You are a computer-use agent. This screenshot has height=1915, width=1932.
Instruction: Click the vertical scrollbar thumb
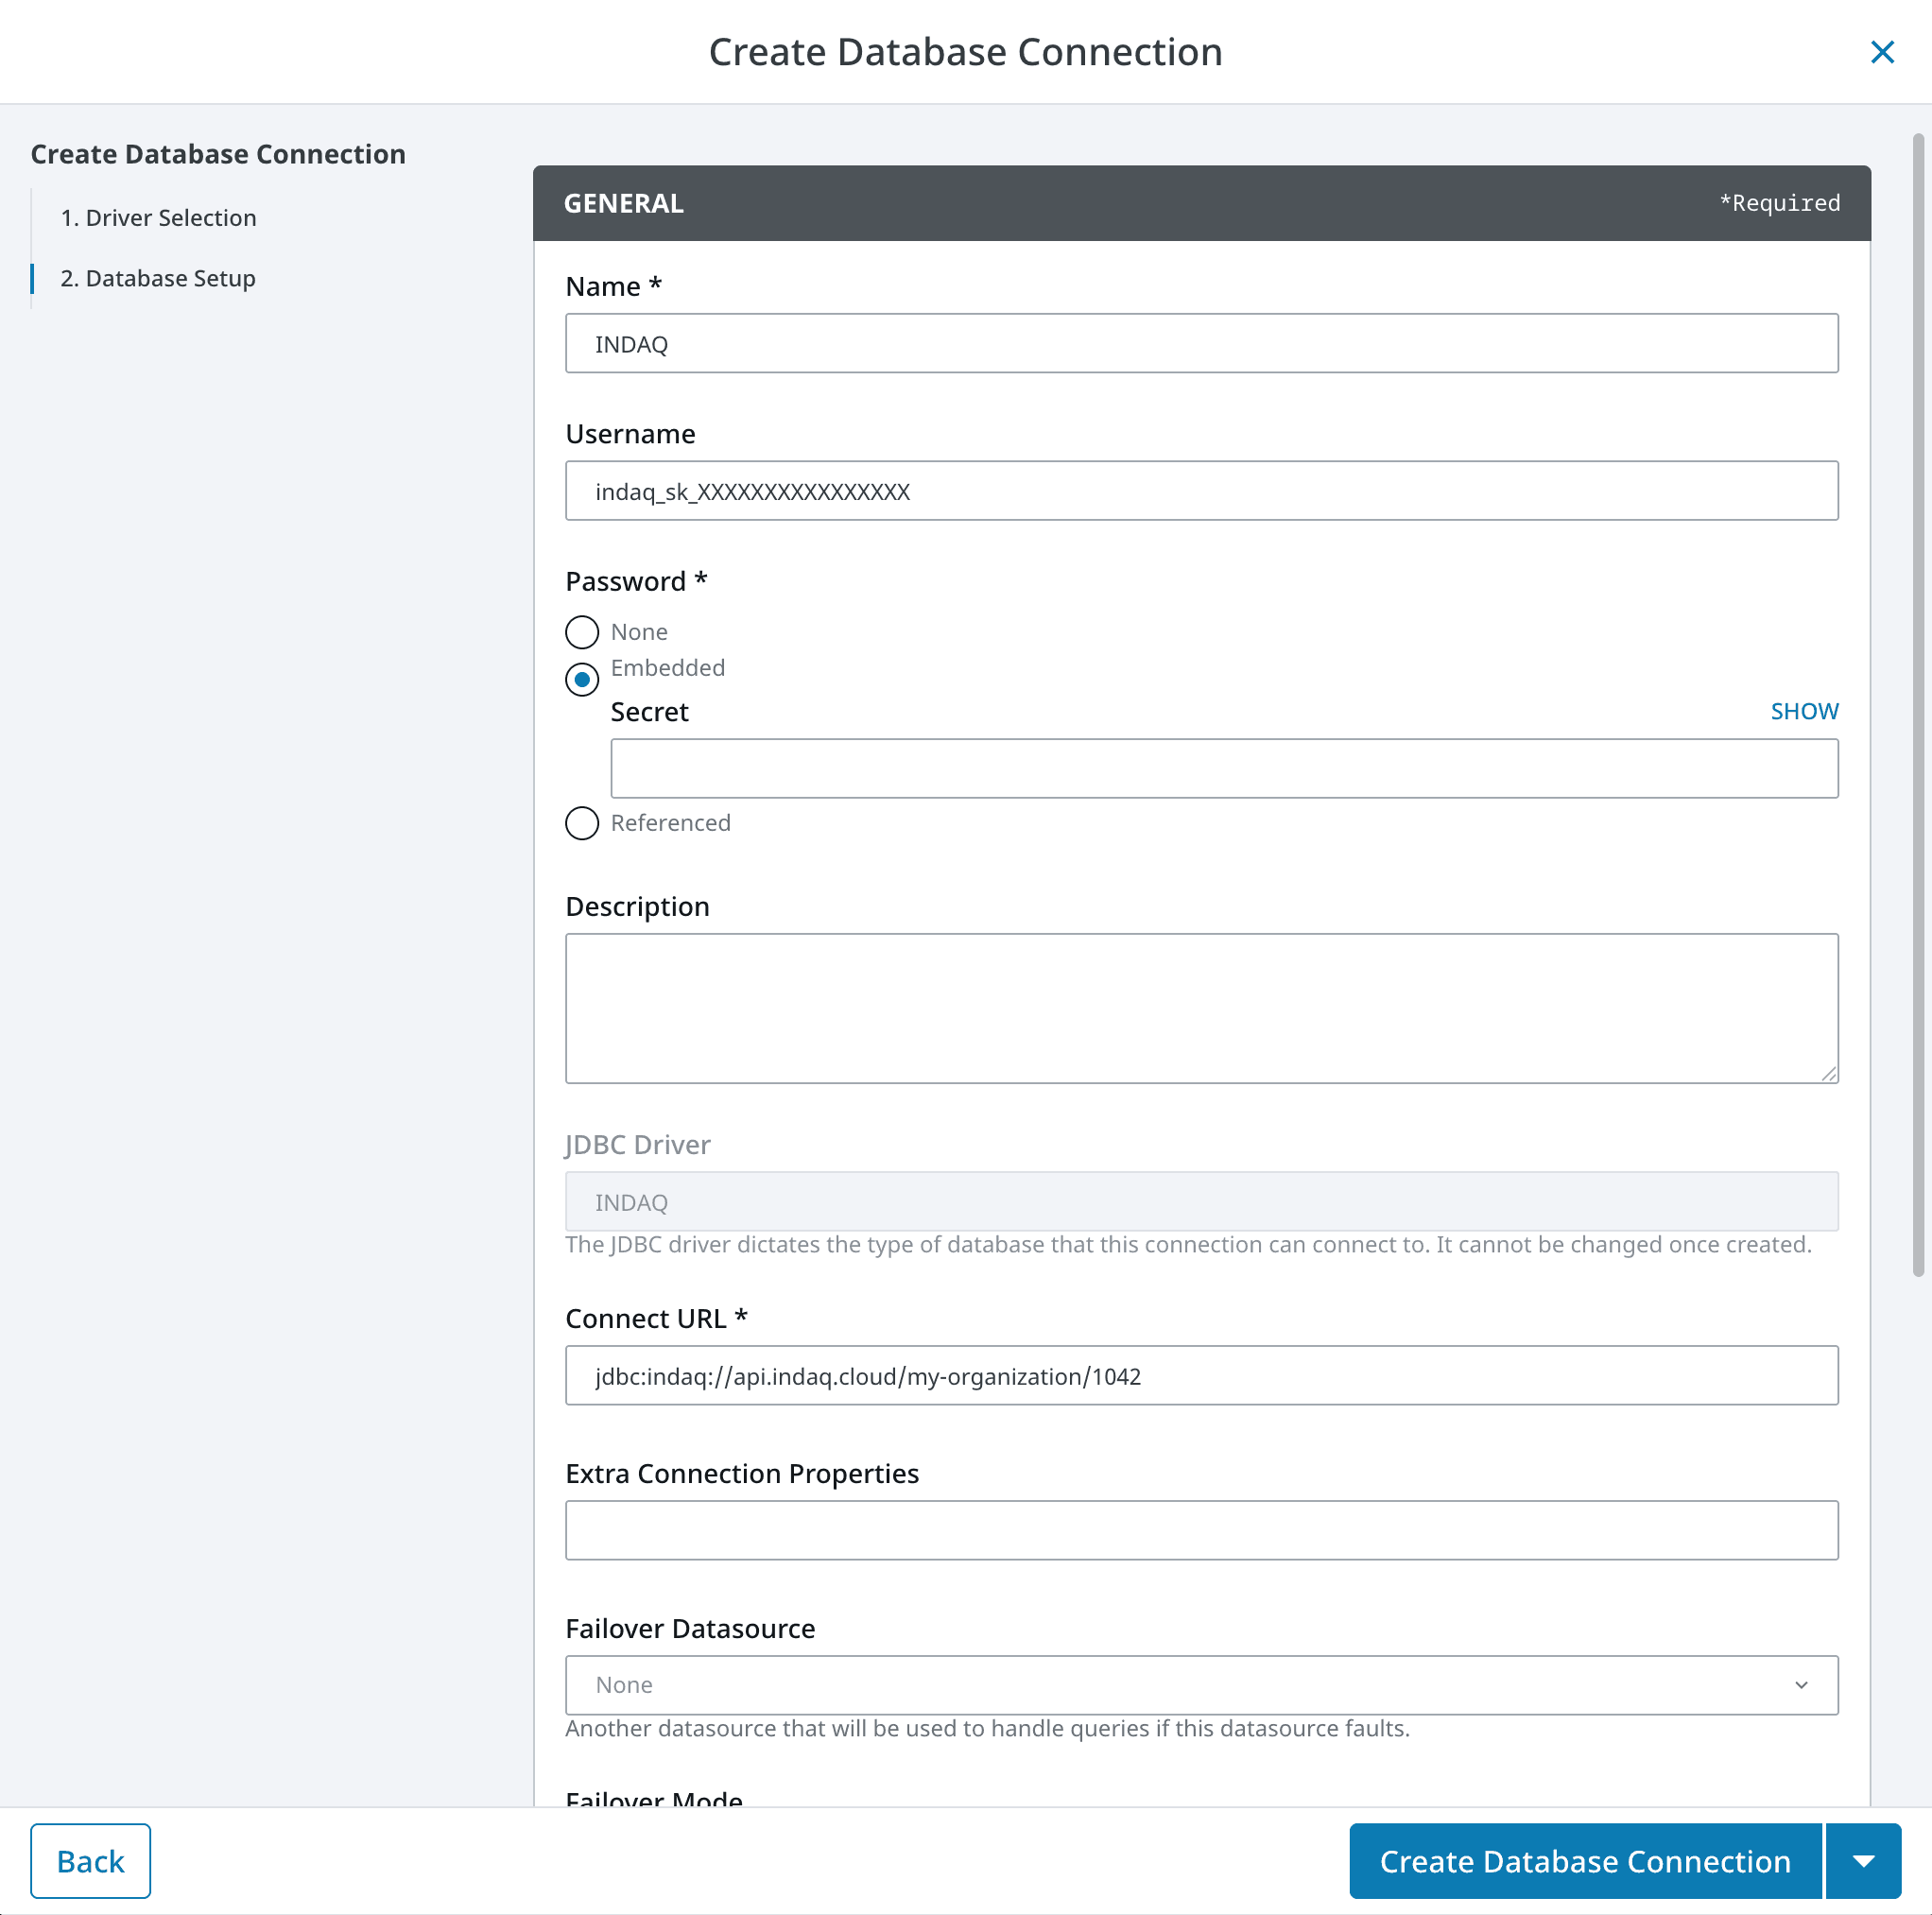1917,705
